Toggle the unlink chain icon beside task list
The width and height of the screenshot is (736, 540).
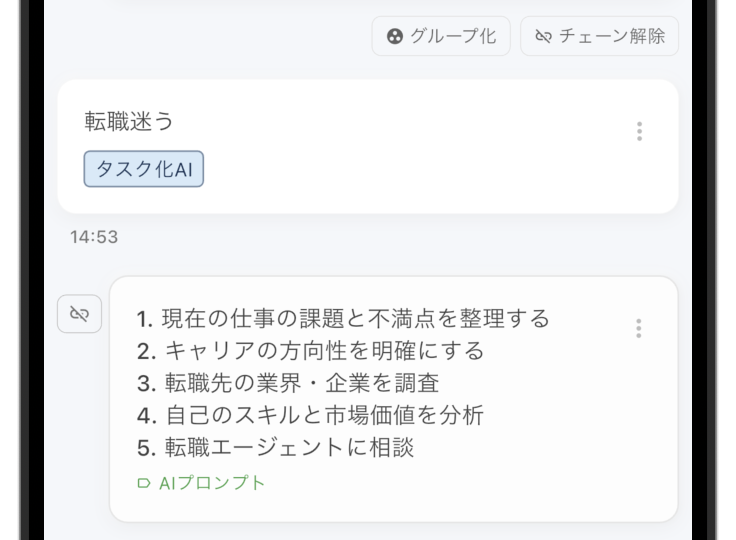(x=79, y=314)
